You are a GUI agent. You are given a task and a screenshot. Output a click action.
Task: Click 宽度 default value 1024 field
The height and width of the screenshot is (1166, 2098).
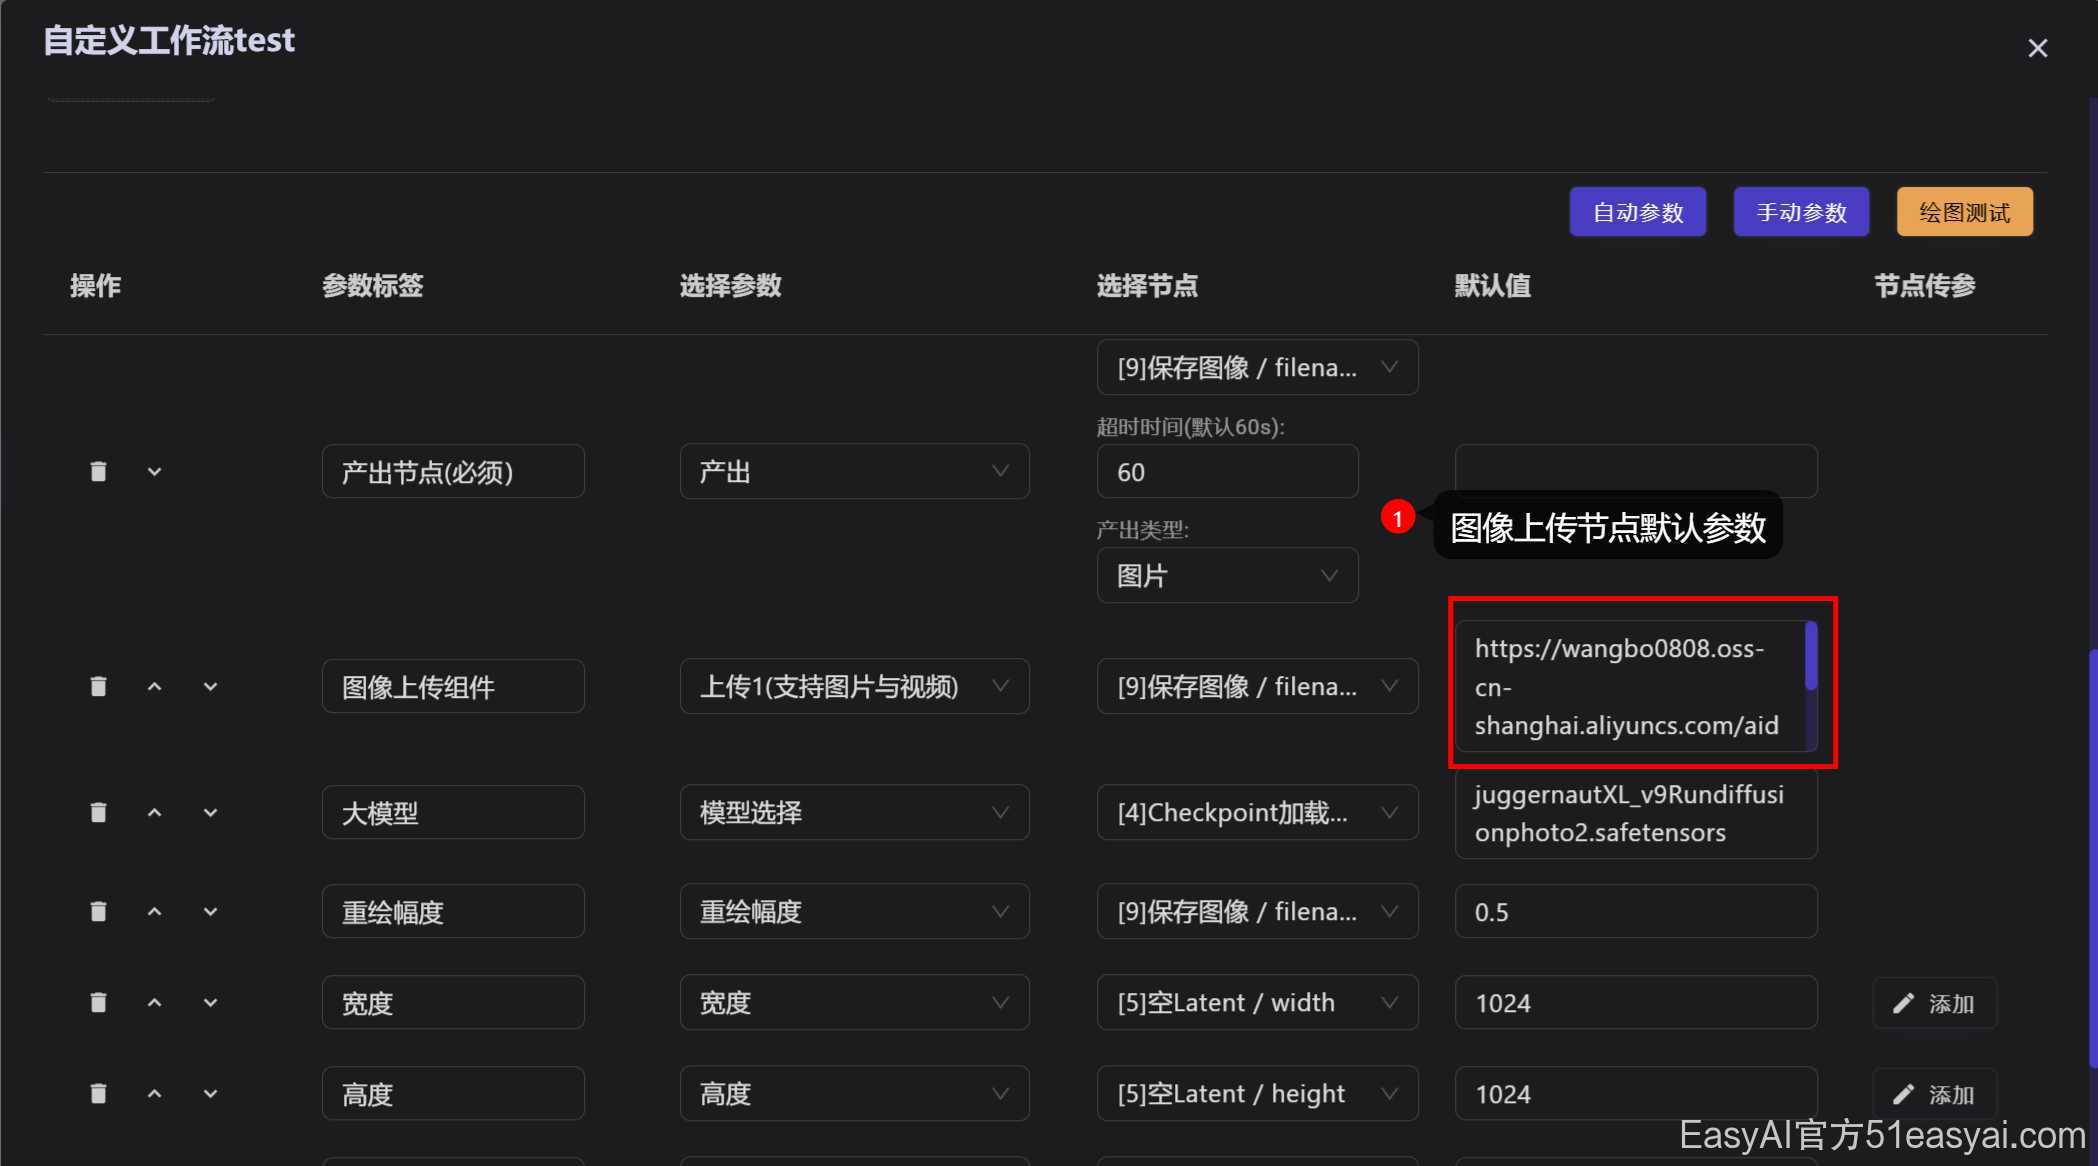click(1636, 1002)
